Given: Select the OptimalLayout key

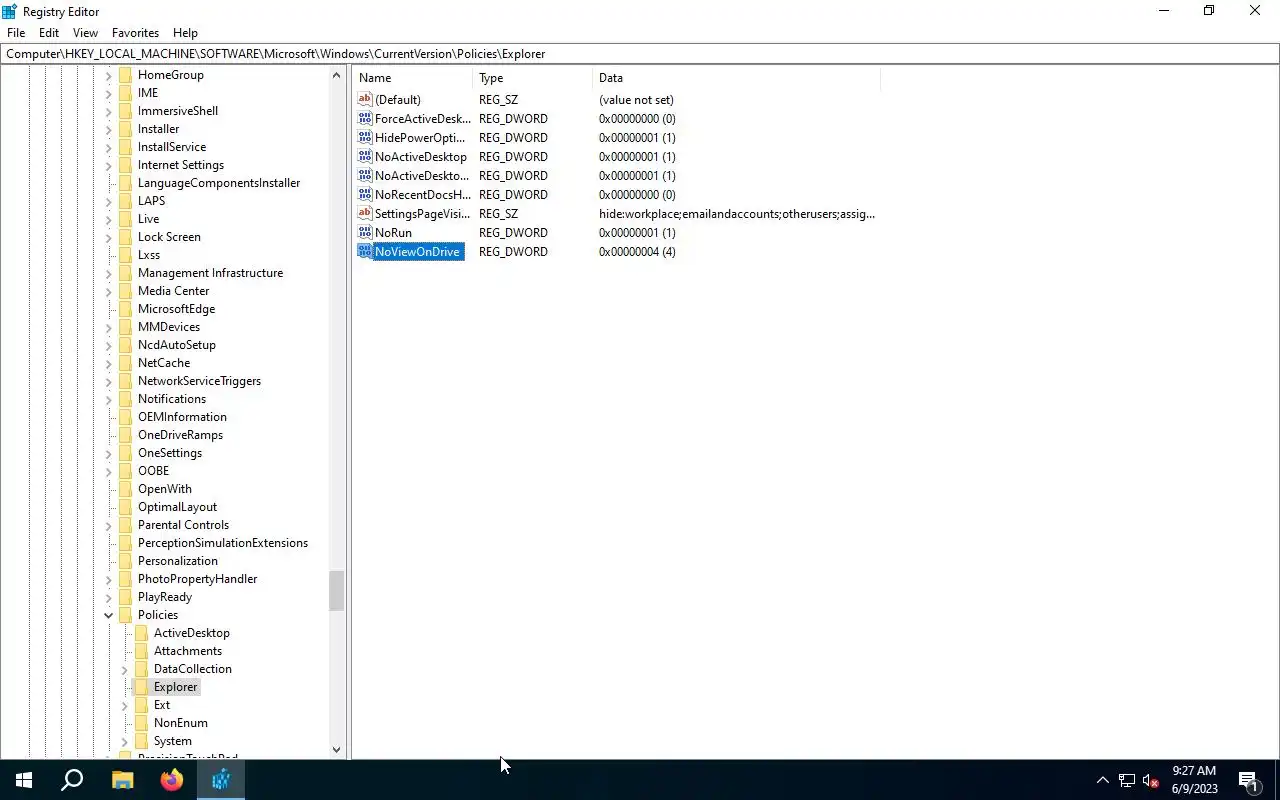Looking at the screenshot, I should pyautogui.click(x=177, y=507).
